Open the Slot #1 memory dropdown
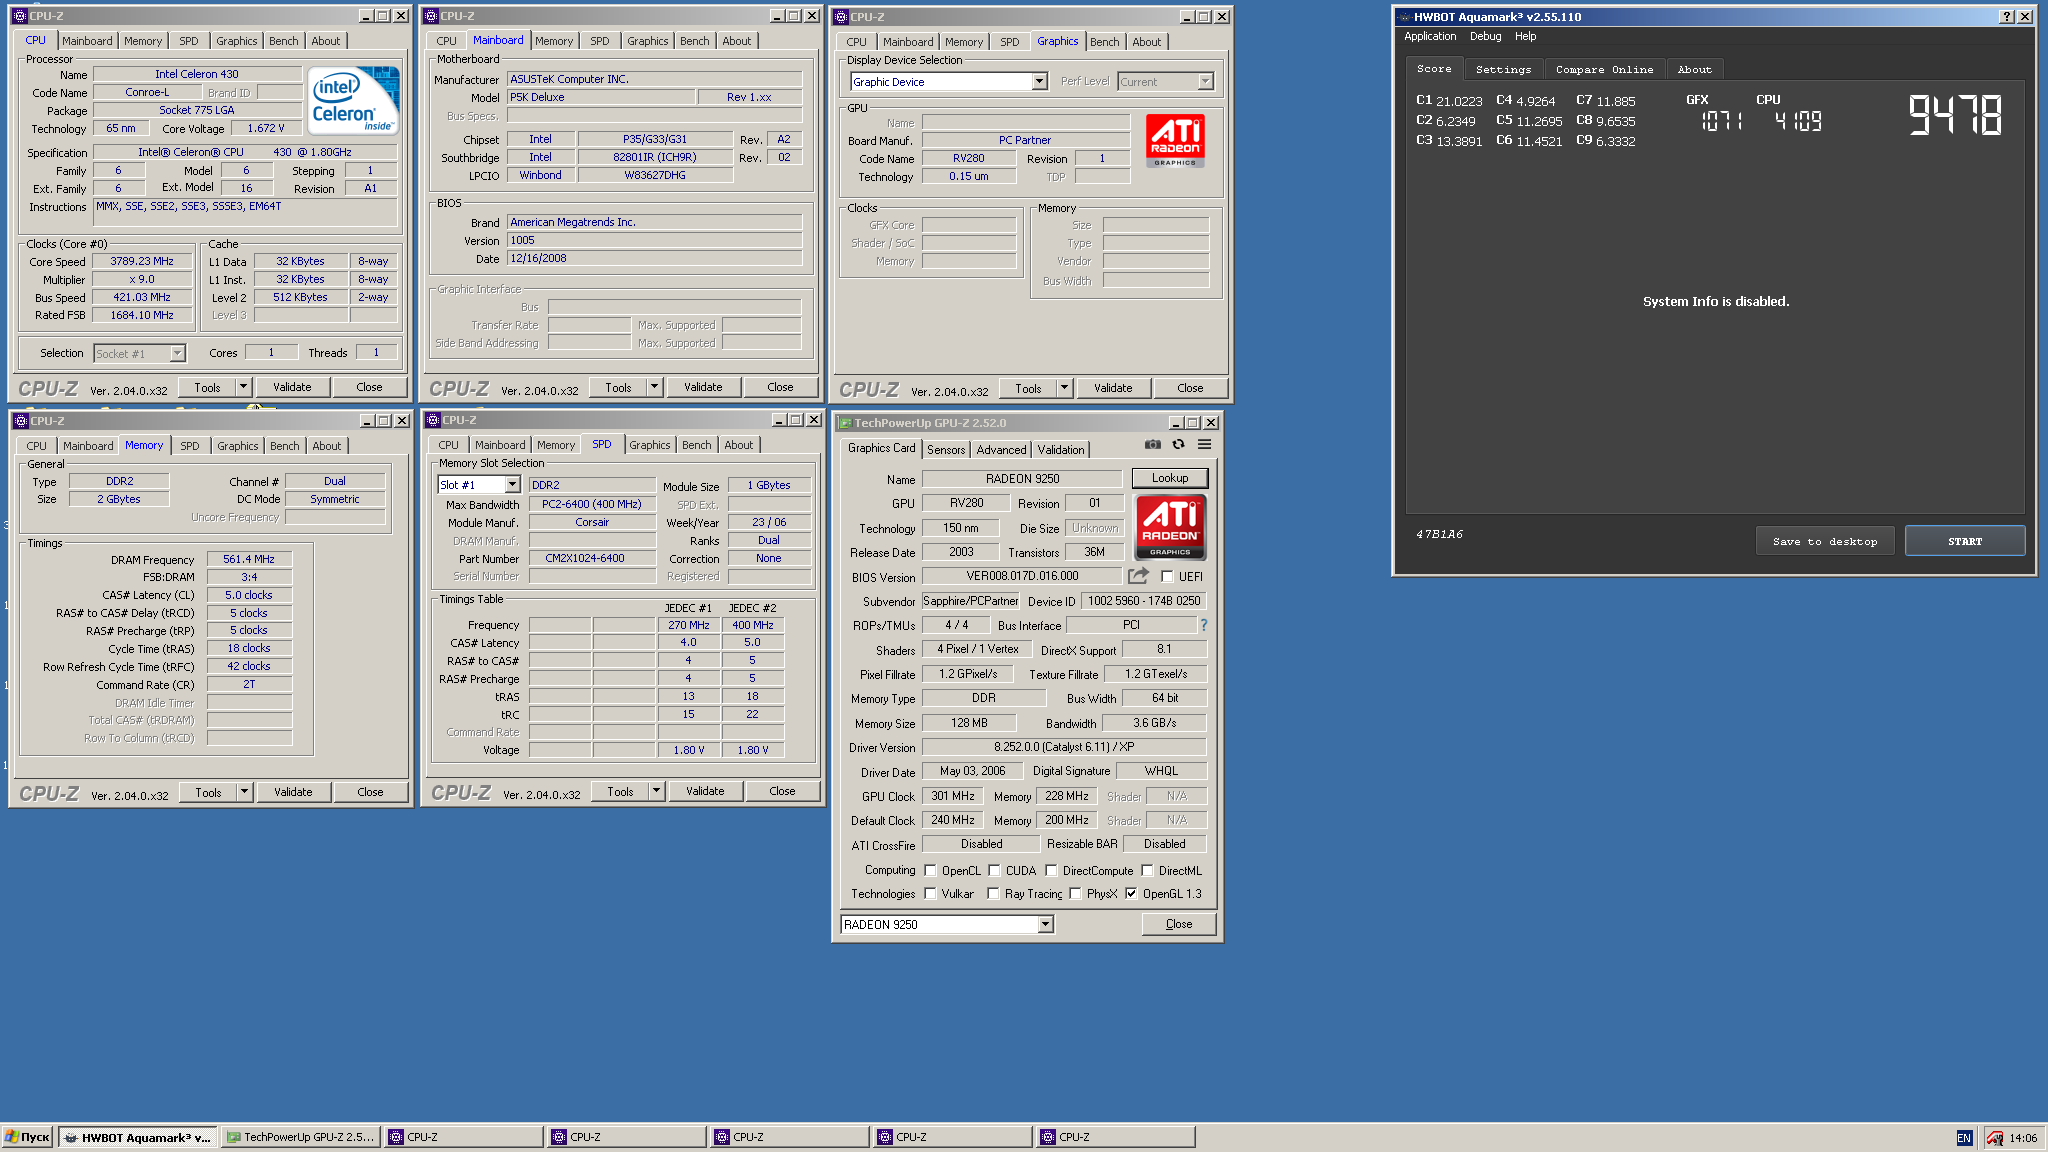 (x=512, y=485)
